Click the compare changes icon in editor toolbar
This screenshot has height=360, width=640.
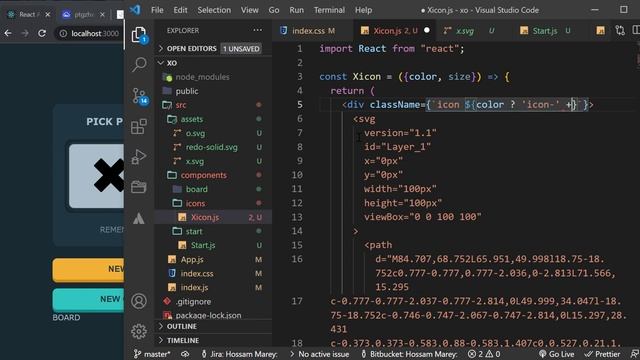[620, 30]
